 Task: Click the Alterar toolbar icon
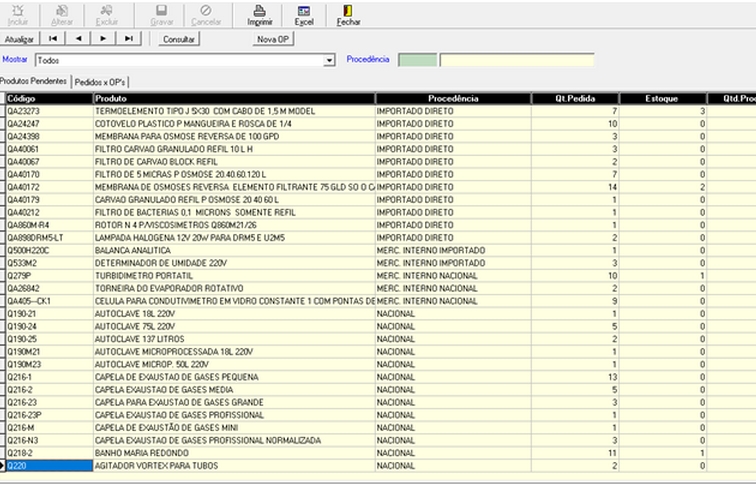[x=62, y=15]
